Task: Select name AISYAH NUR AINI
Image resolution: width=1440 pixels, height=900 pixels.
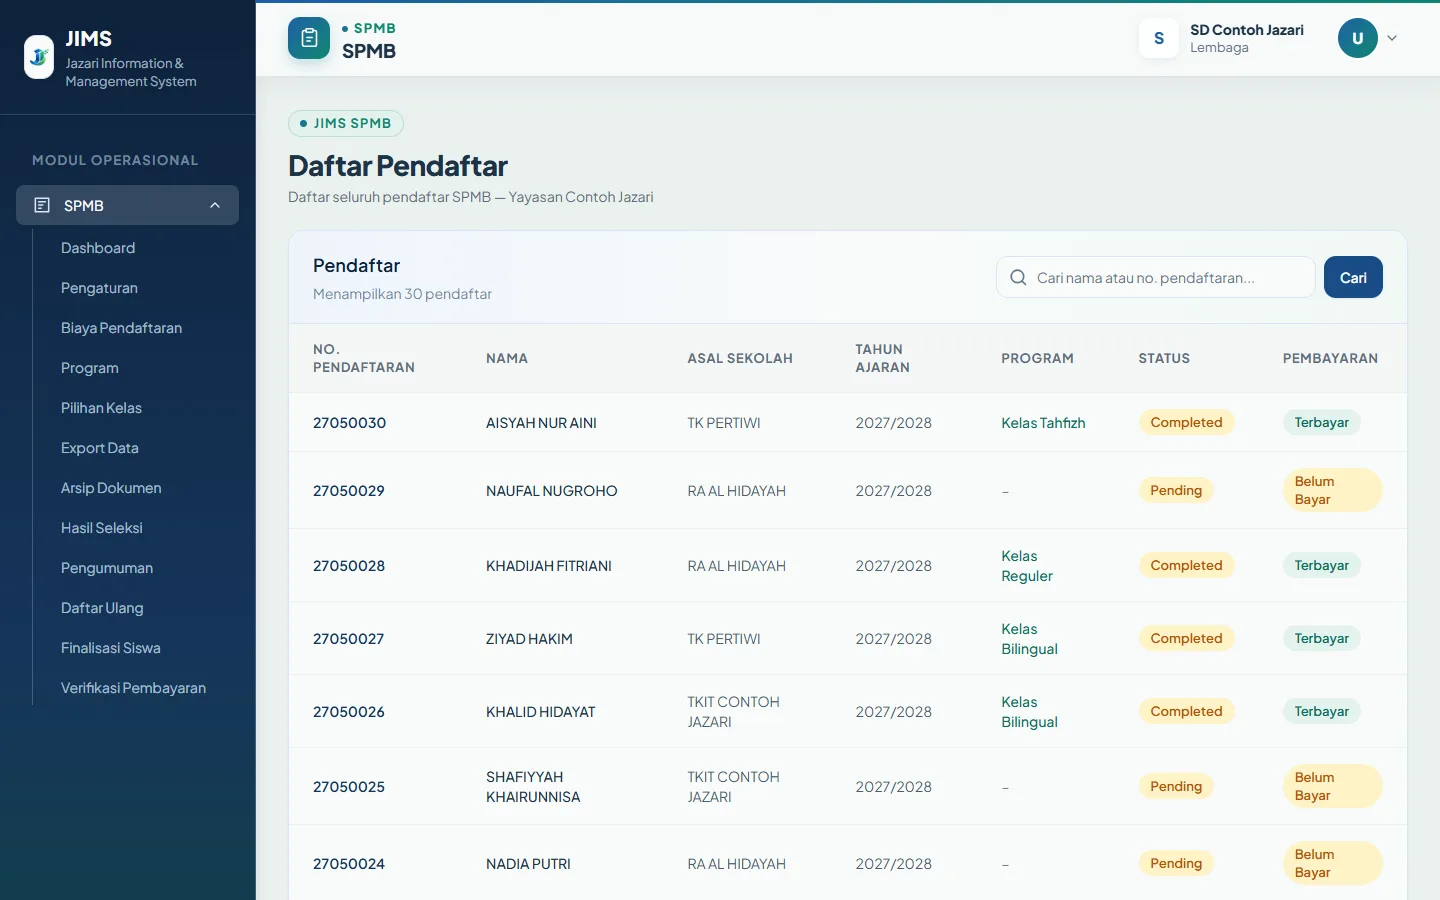Action: point(541,423)
